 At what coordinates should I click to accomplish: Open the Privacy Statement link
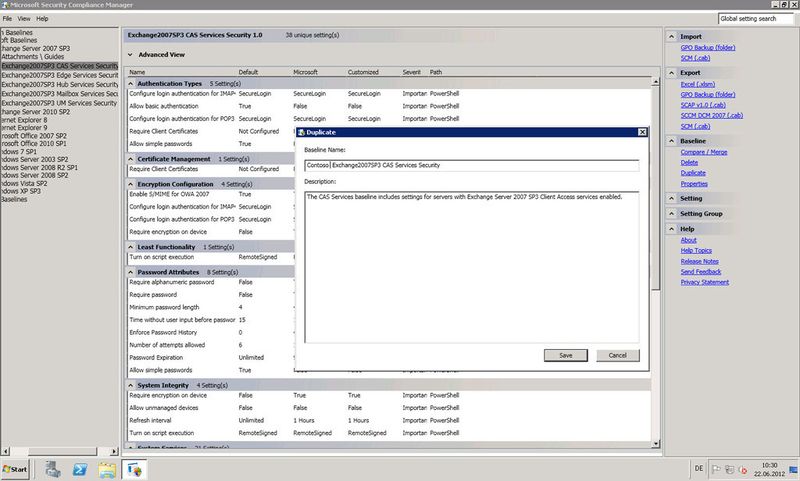coord(705,282)
